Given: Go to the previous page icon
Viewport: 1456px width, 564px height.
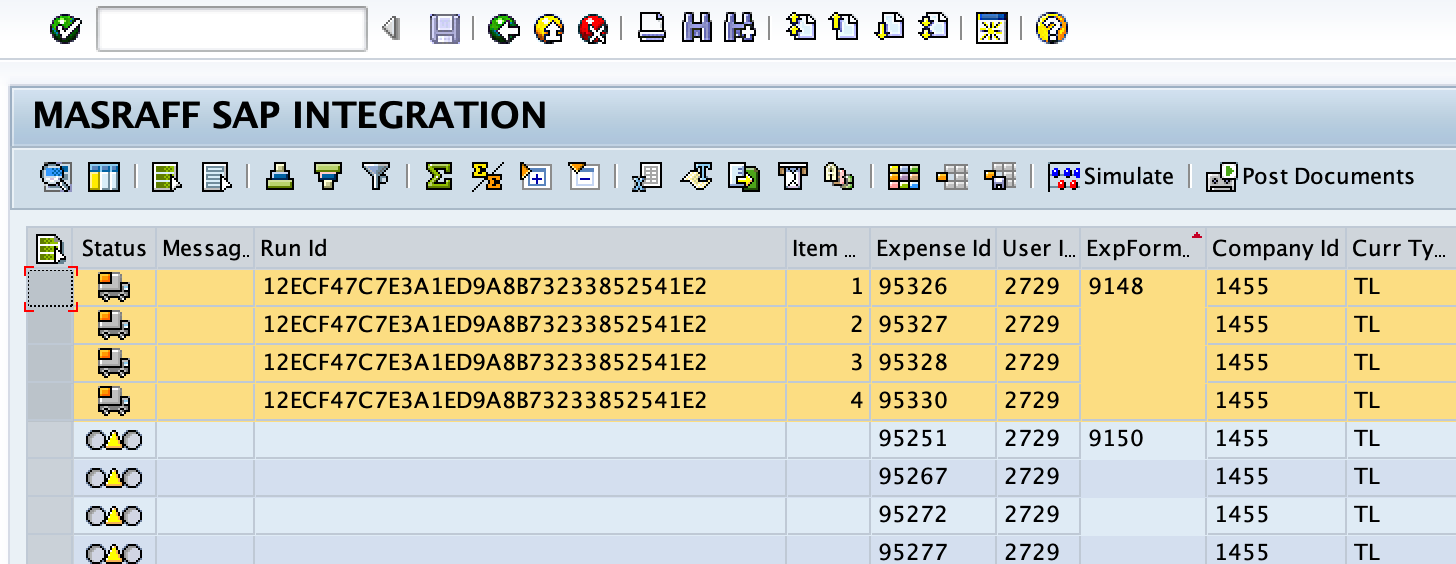Looking at the screenshot, I should coord(844,28).
